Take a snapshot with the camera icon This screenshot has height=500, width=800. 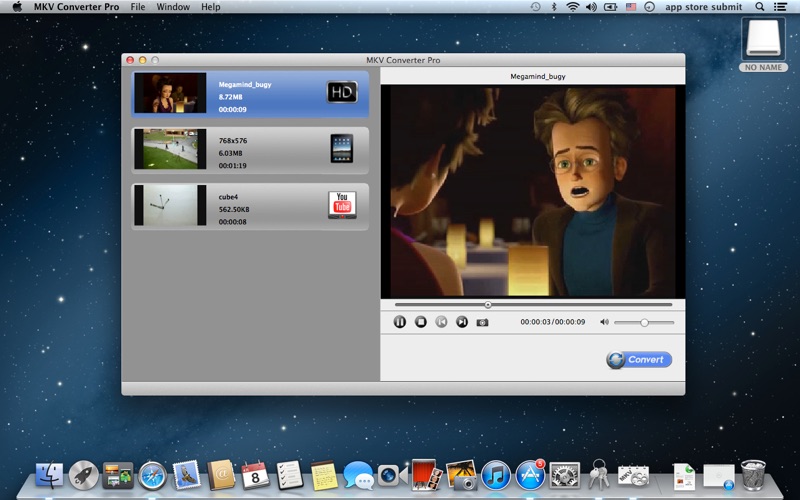pos(482,322)
